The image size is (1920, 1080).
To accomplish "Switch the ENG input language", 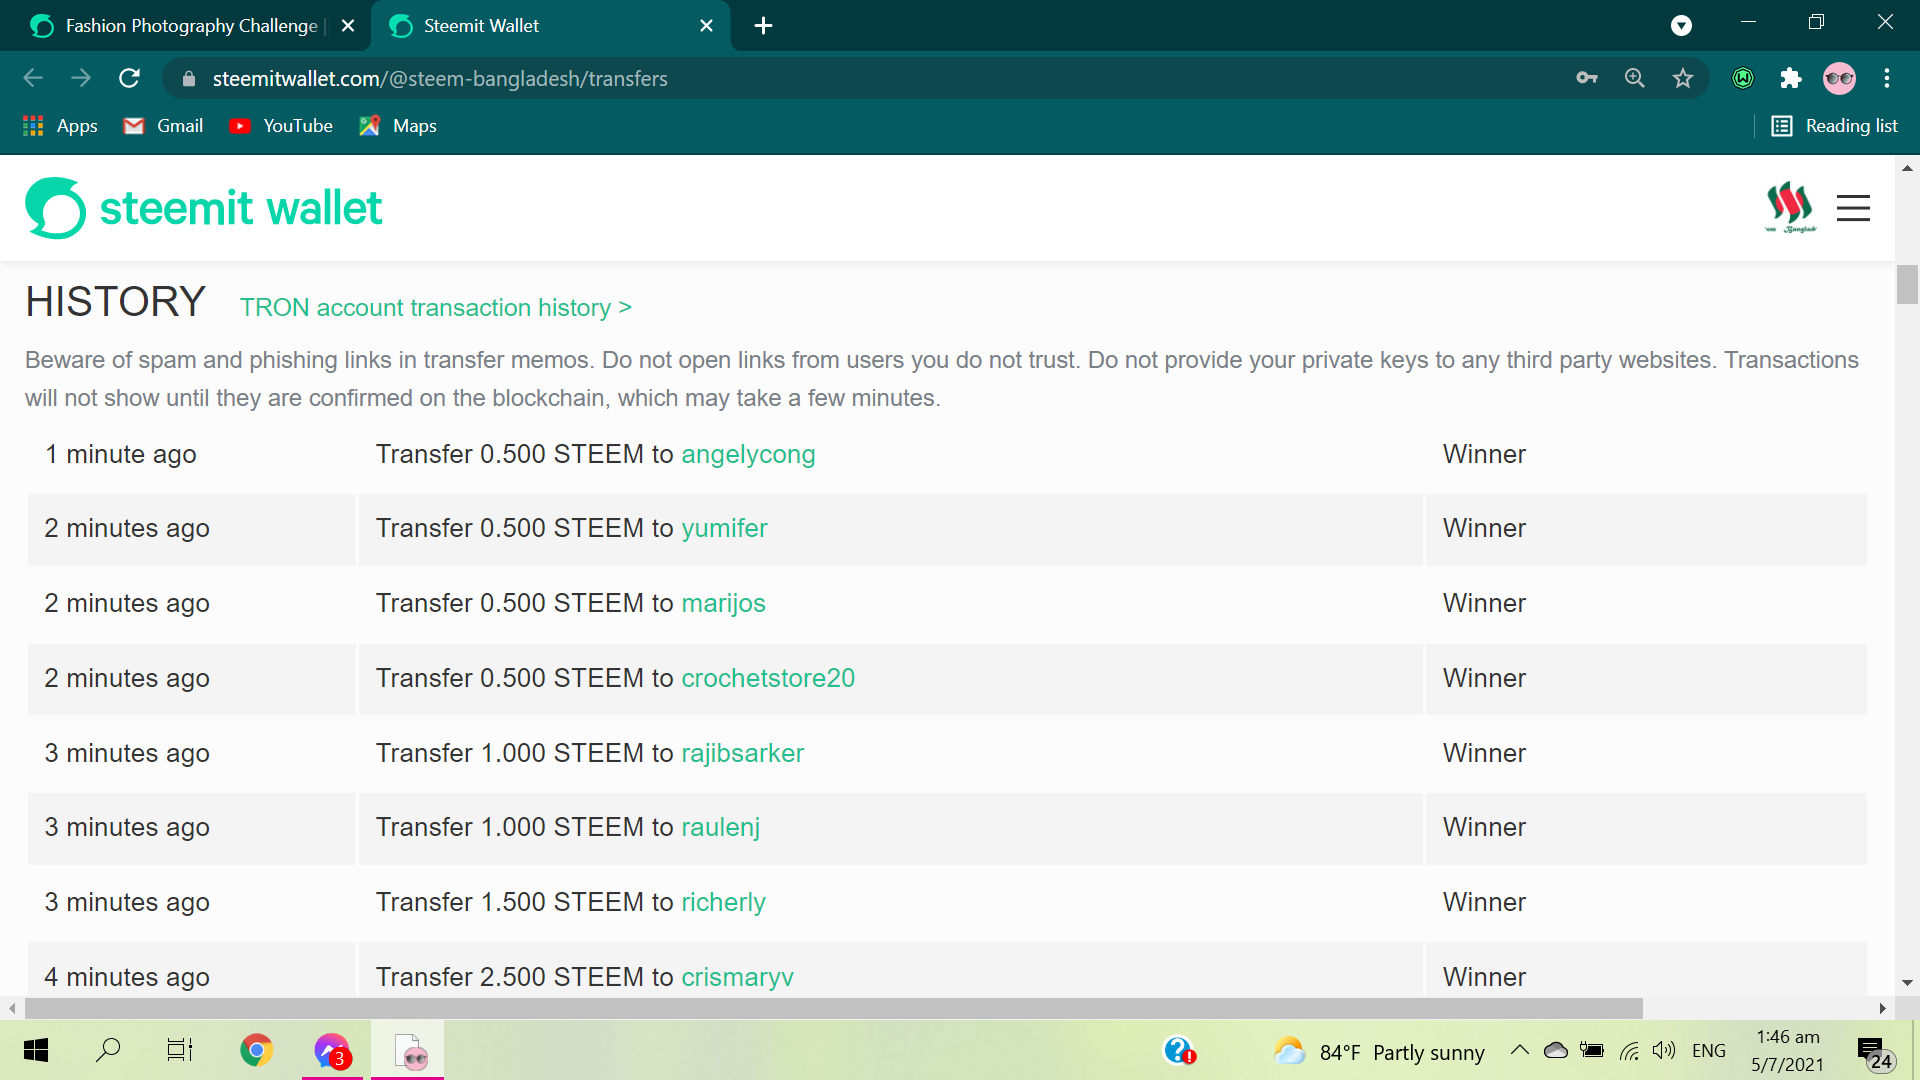I will tap(1709, 1051).
